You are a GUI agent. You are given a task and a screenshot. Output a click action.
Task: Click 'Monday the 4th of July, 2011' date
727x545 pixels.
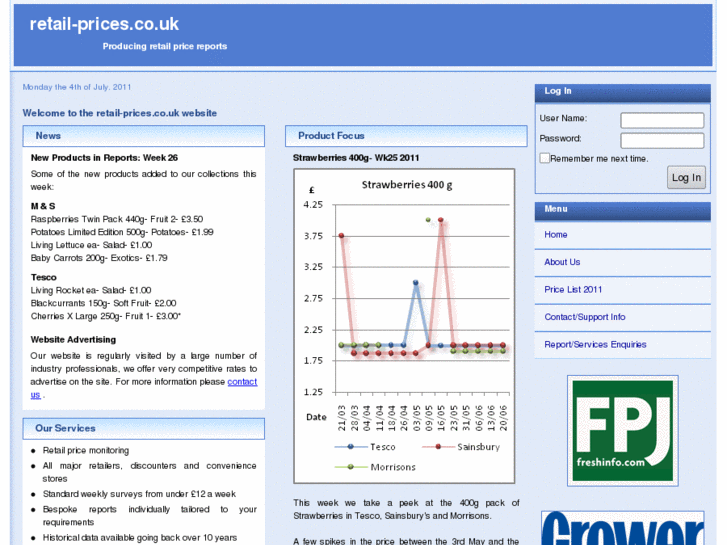(77, 87)
